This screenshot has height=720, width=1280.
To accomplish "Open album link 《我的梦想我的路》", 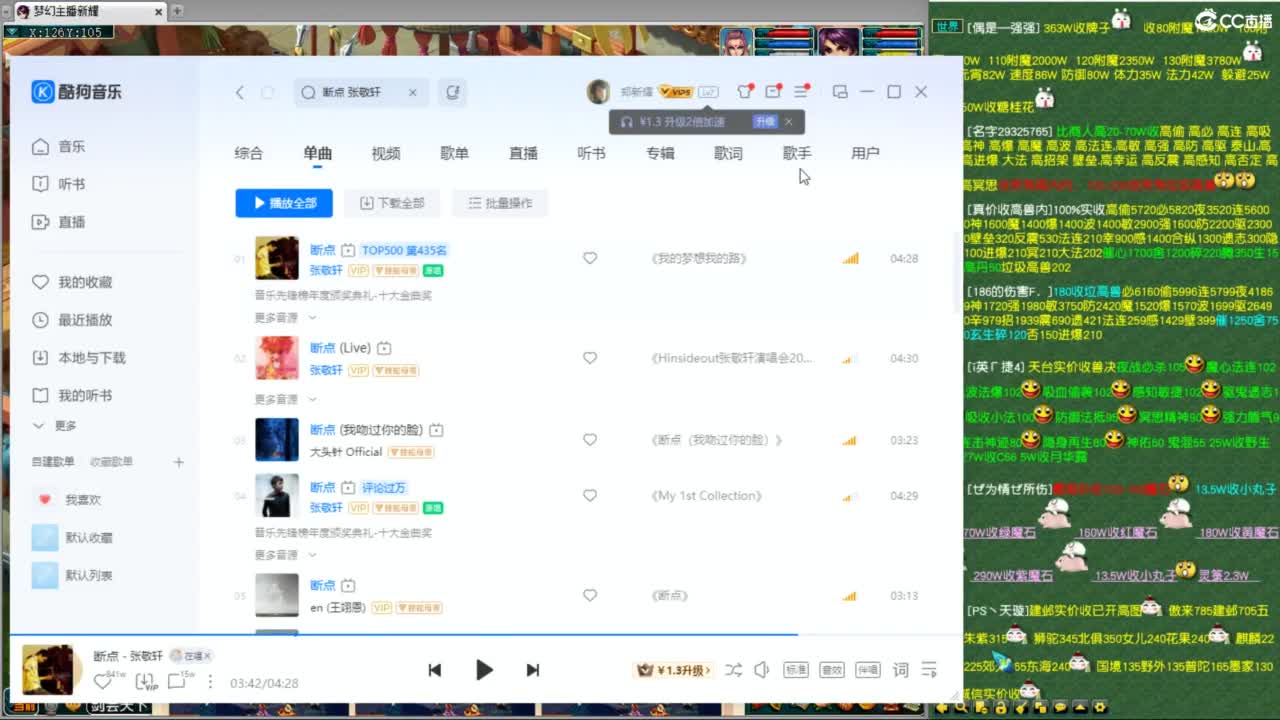I will (x=699, y=258).
